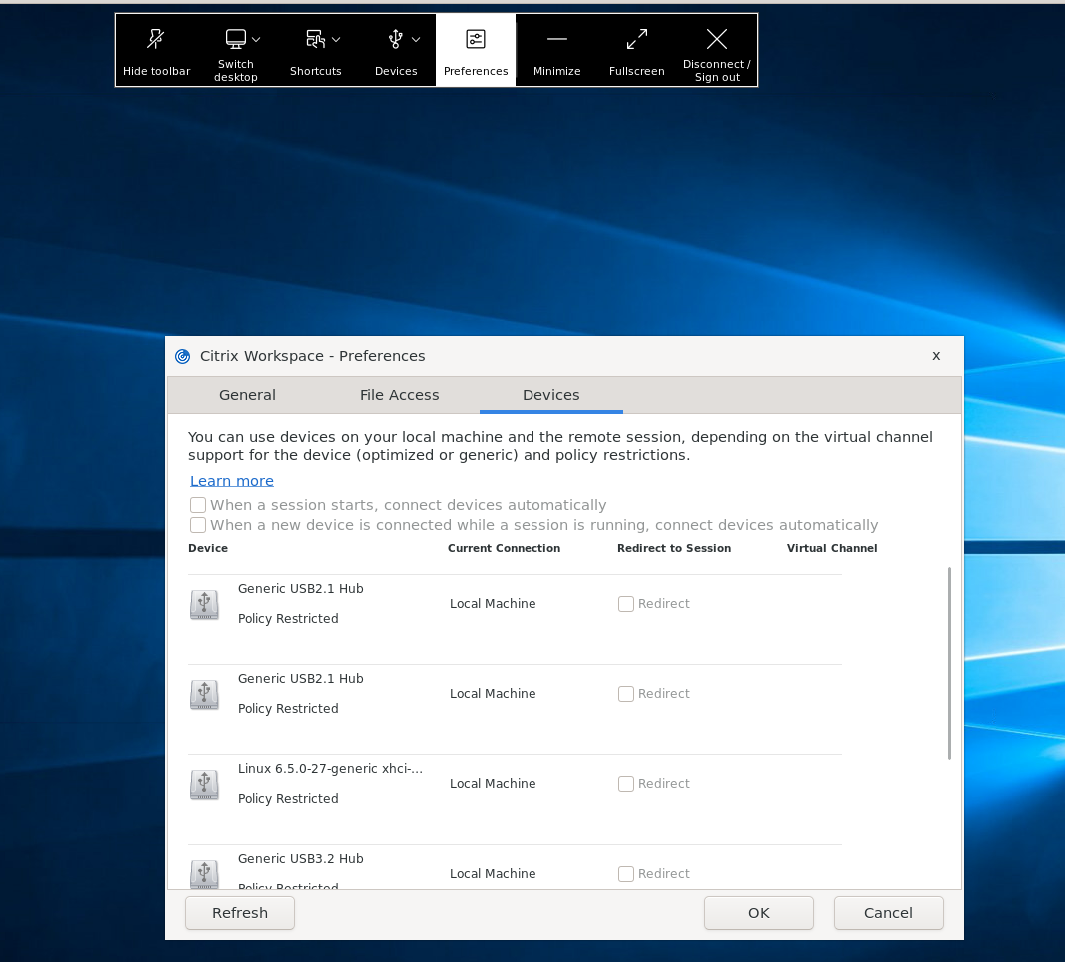Select the first Generic USB2.1 Hub device icon

pyautogui.click(x=204, y=604)
